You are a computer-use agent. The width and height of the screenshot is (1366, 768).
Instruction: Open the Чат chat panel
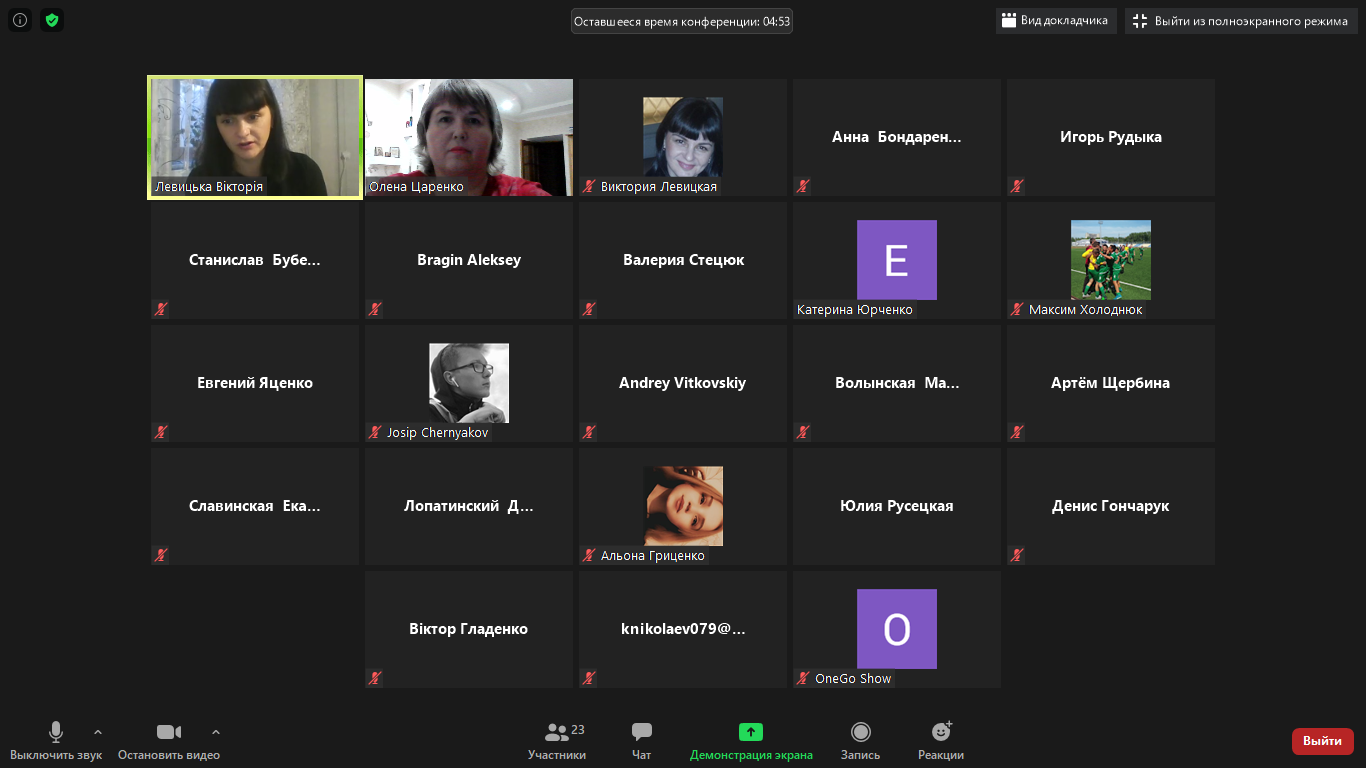pos(642,741)
